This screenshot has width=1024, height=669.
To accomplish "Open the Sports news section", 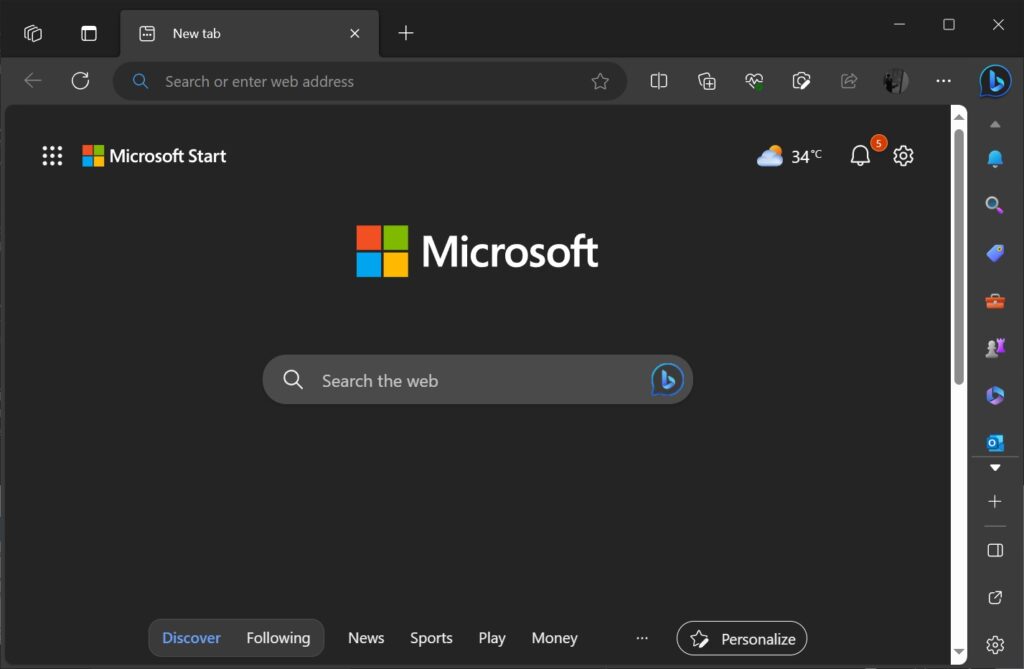I will tap(431, 638).
